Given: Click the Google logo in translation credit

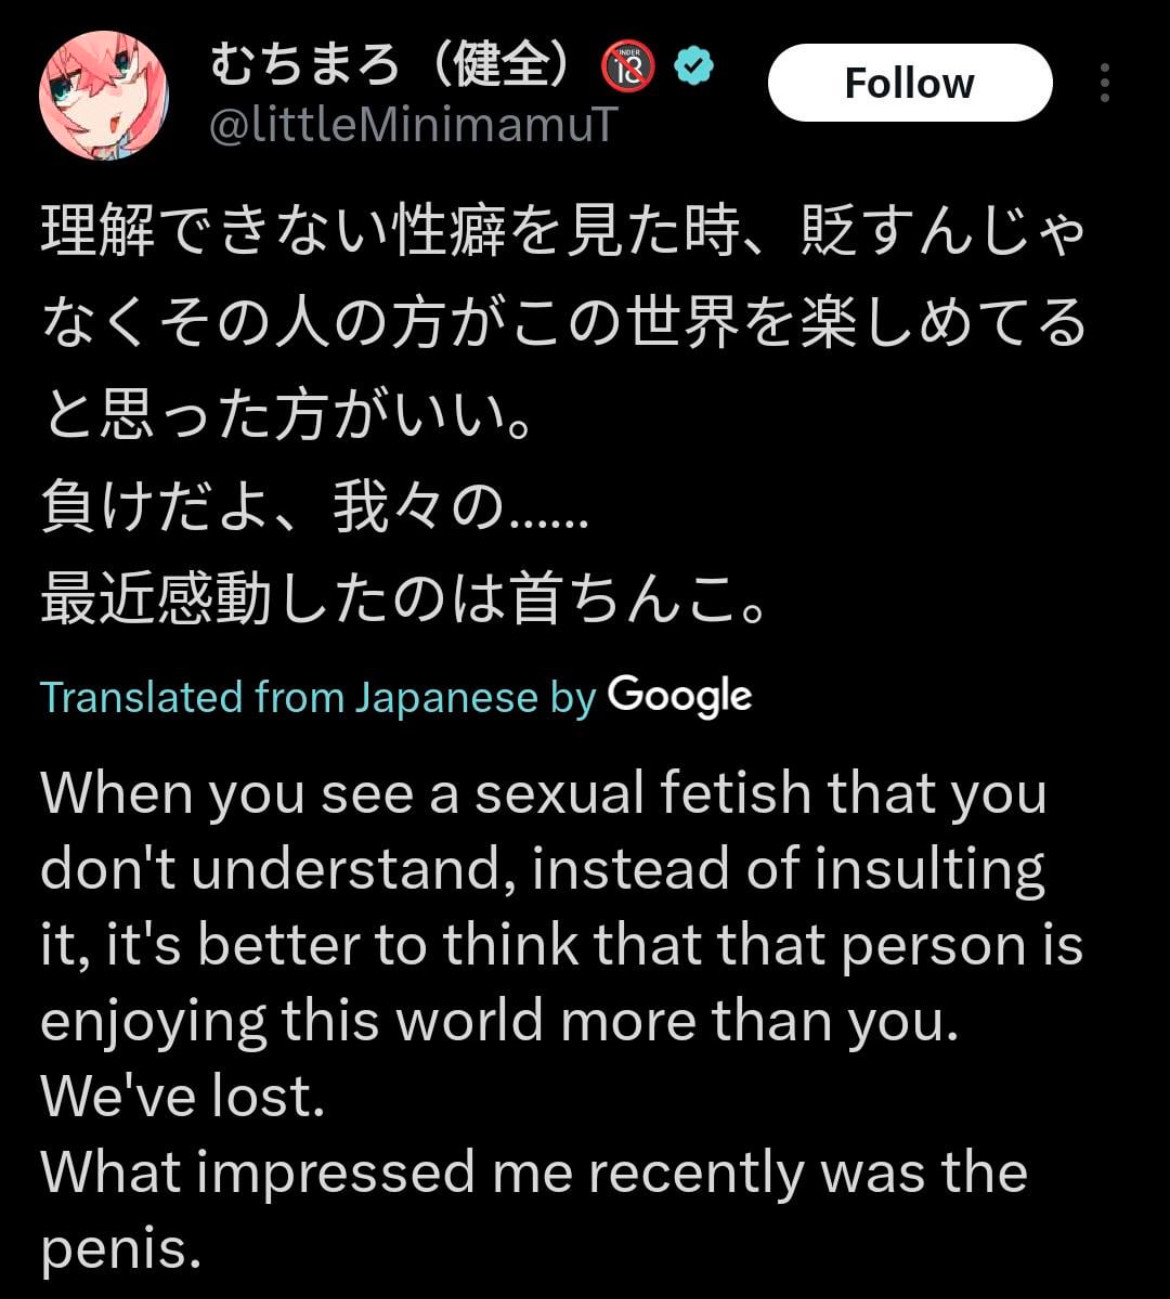Looking at the screenshot, I should (x=680, y=696).
